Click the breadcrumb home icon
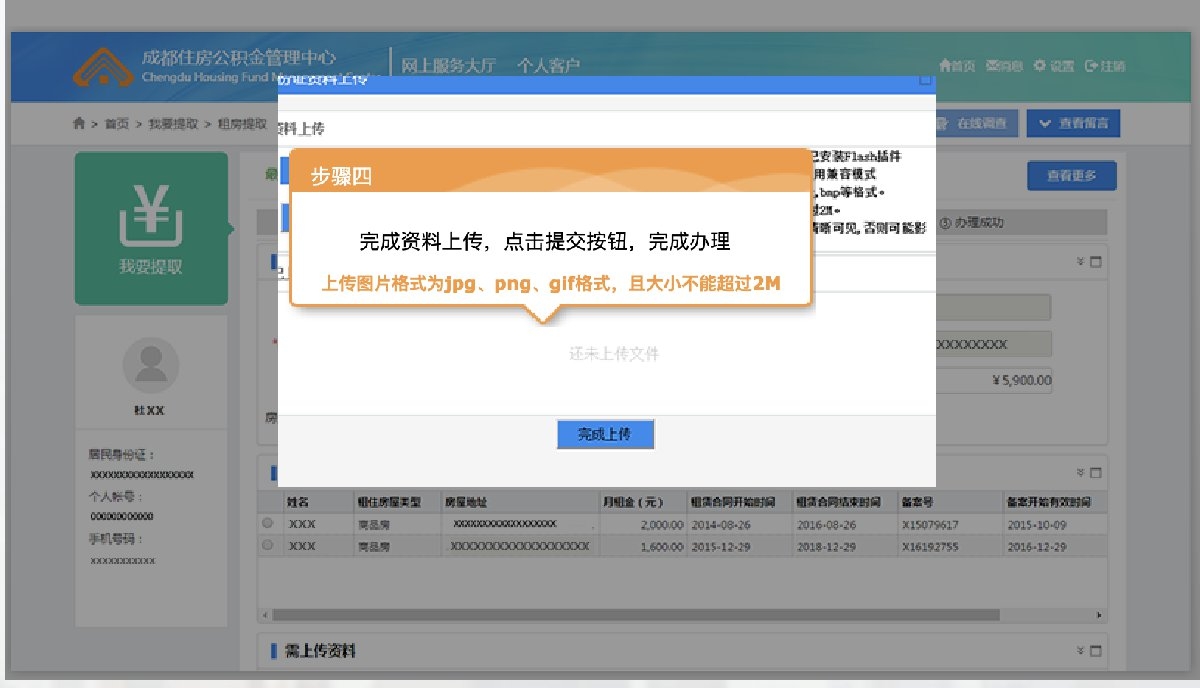 point(78,125)
